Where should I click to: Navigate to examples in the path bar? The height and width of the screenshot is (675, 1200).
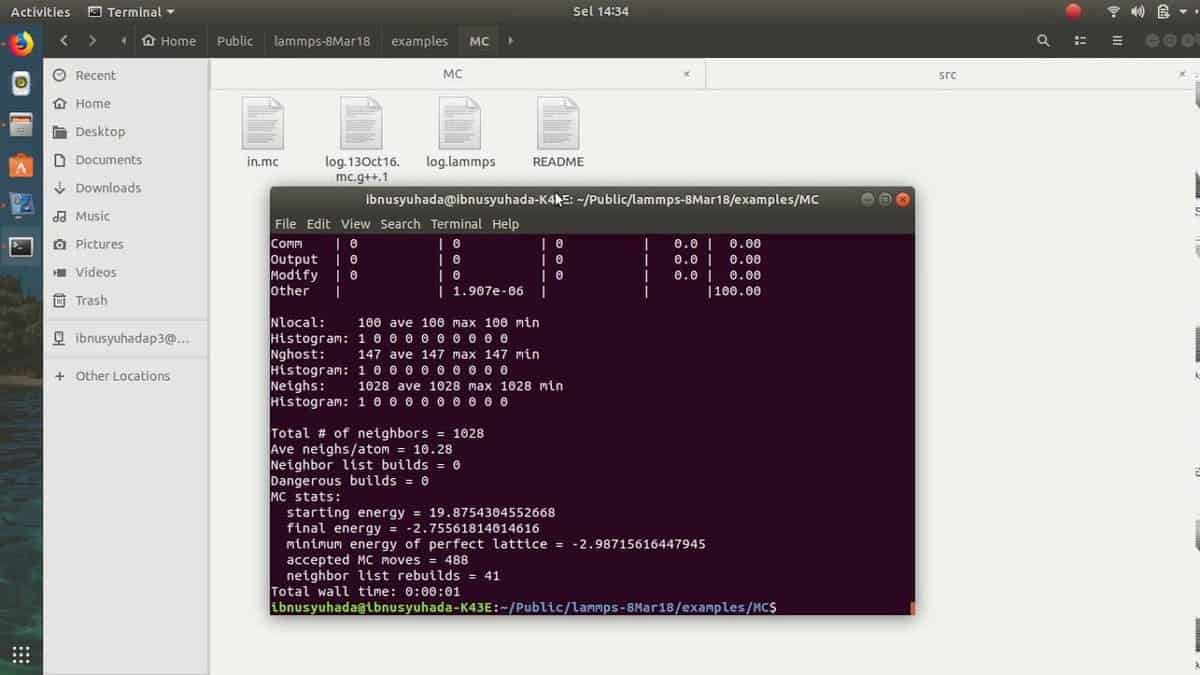pos(419,41)
